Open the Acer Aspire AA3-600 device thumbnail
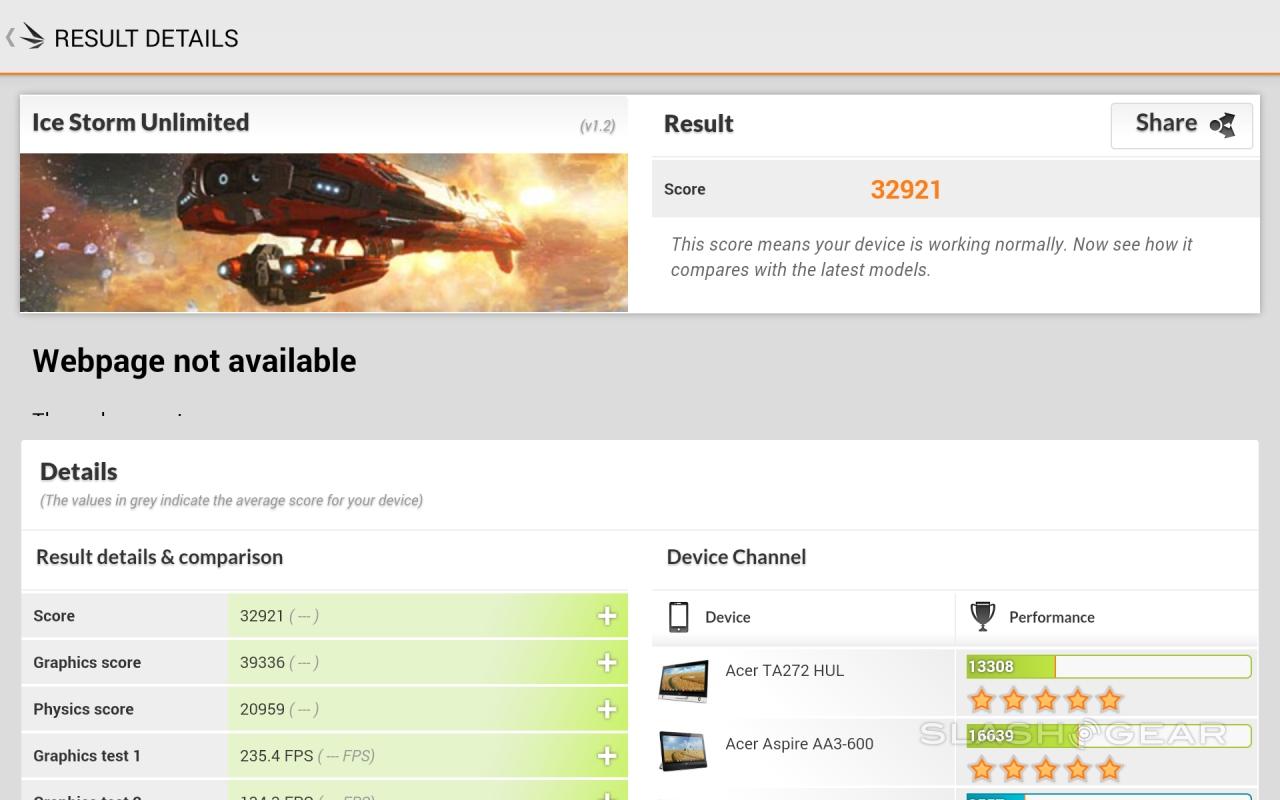 [x=684, y=750]
